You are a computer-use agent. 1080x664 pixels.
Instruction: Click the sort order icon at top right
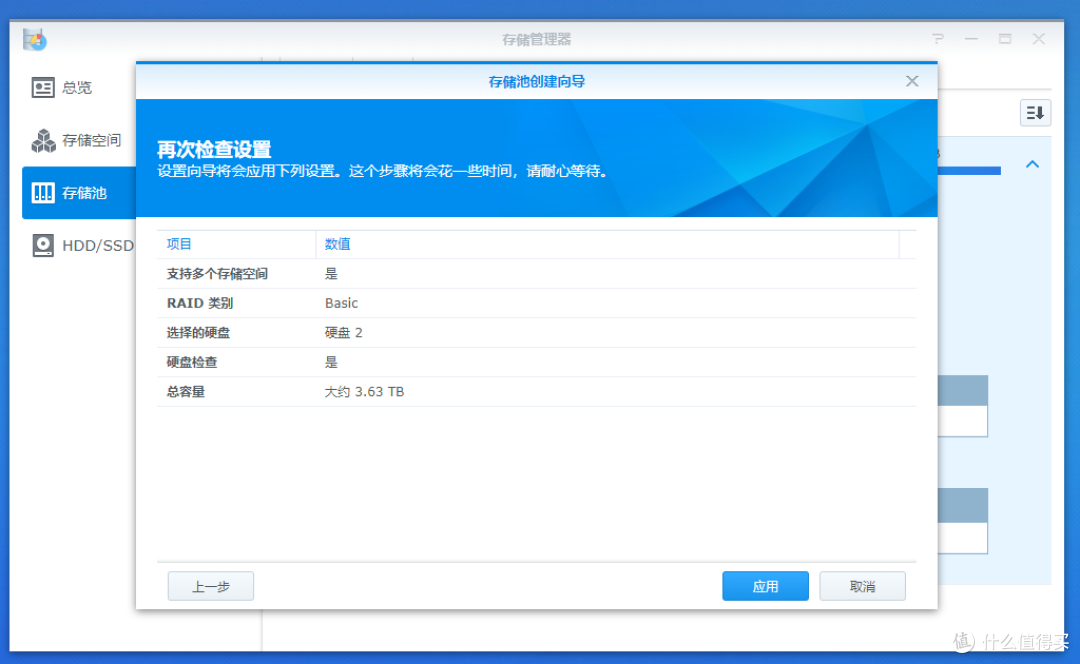(x=1035, y=113)
